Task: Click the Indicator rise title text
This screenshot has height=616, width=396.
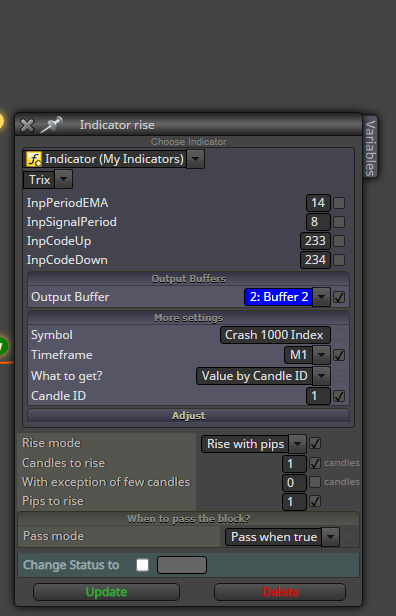Action: pyautogui.click(x=117, y=125)
